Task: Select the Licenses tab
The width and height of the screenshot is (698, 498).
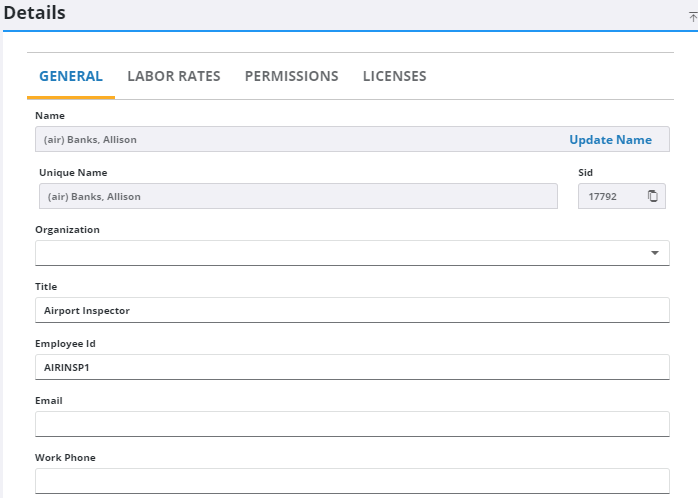Action: 394,76
